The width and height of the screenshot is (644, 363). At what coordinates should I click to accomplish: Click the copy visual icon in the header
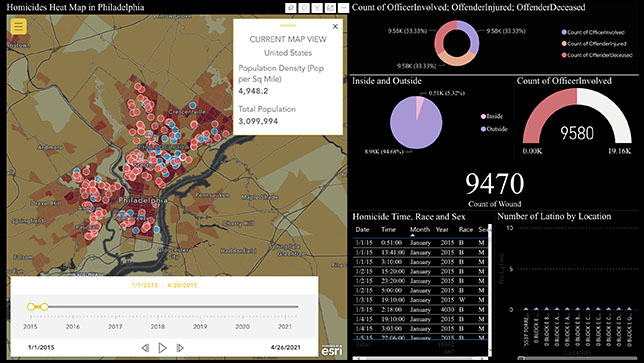(304, 7)
